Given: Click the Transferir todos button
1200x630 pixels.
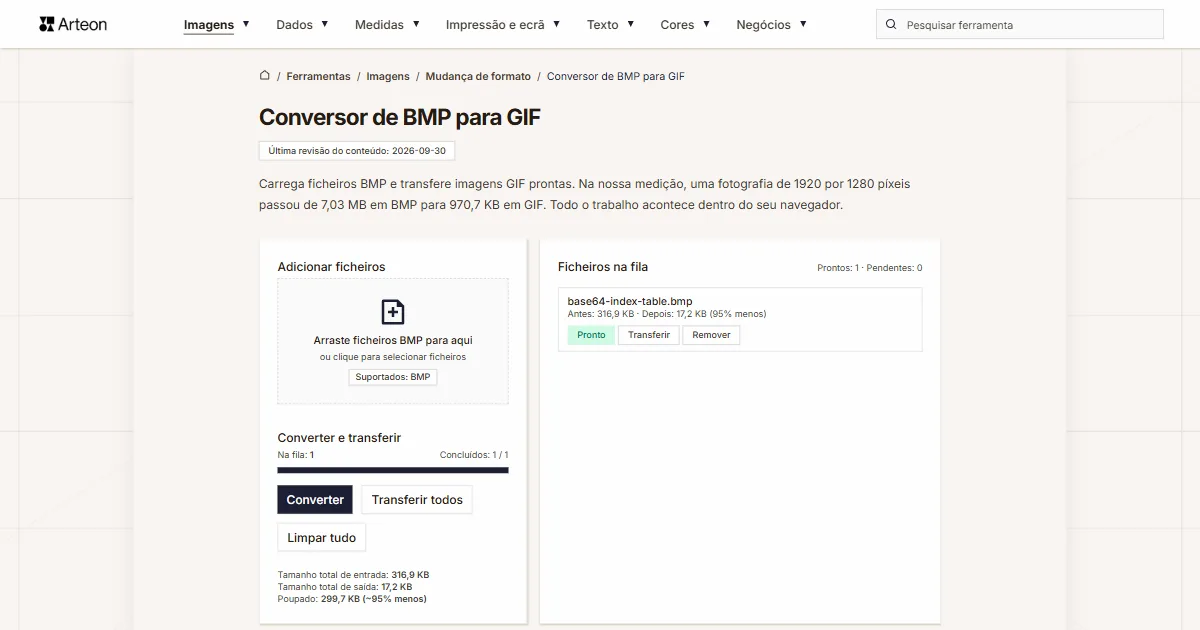Looking at the screenshot, I should pos(417,500).
